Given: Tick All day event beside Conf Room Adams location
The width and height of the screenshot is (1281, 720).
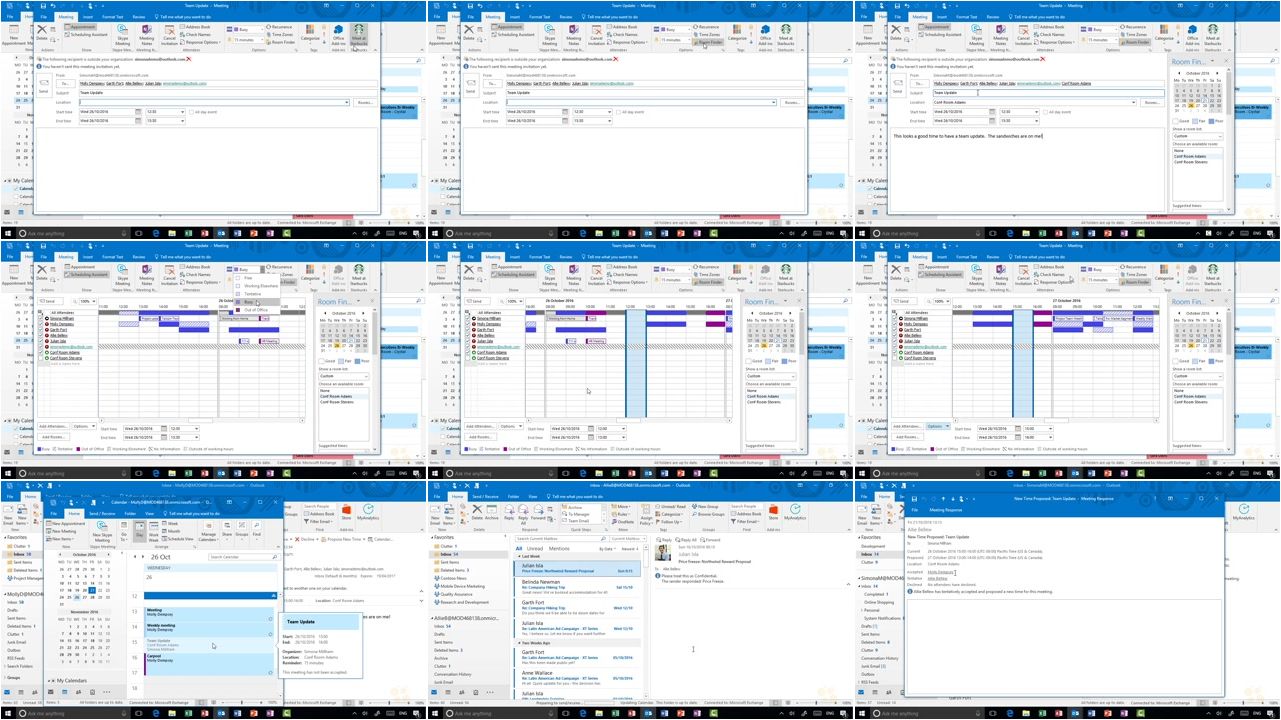Looking at the screenshot, I should (x=1045, y=112).
